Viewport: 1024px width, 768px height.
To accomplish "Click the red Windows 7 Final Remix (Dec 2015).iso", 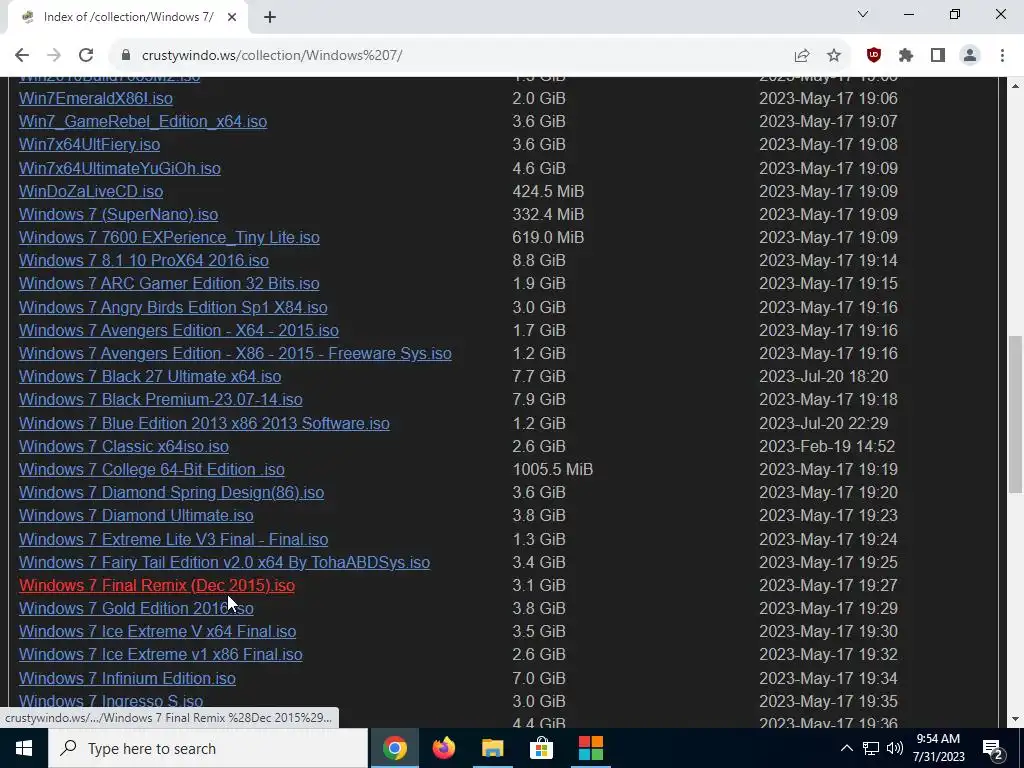I will click(x=157, y=585).
